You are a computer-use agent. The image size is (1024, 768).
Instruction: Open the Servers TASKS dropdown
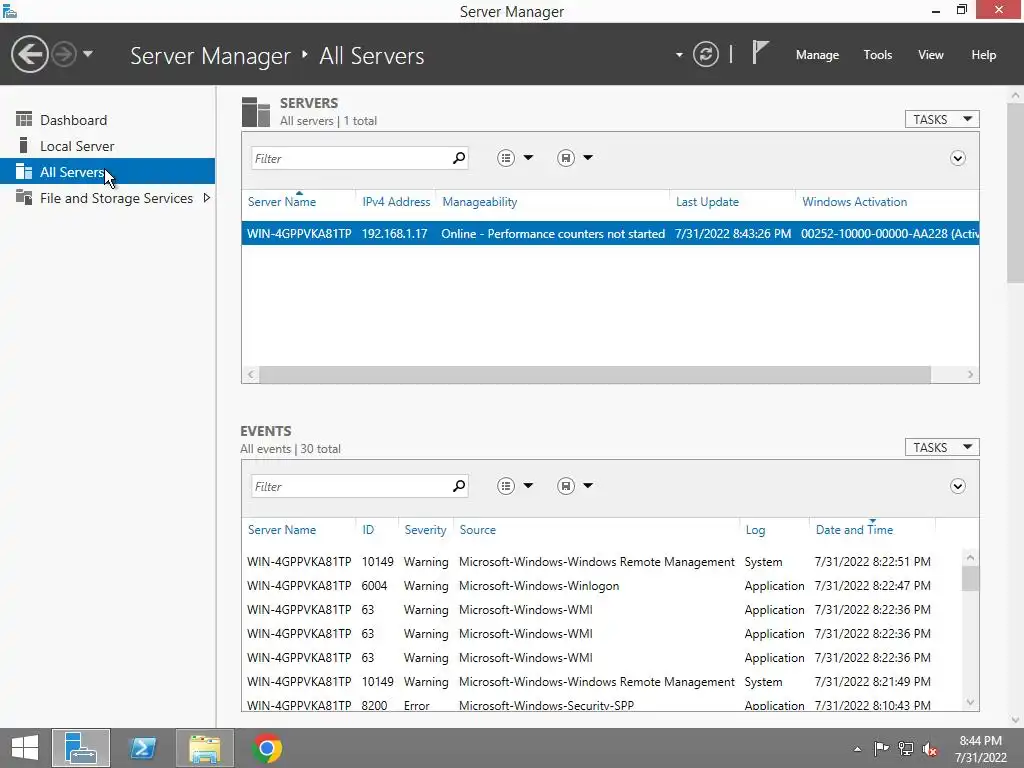pos(942,120)
